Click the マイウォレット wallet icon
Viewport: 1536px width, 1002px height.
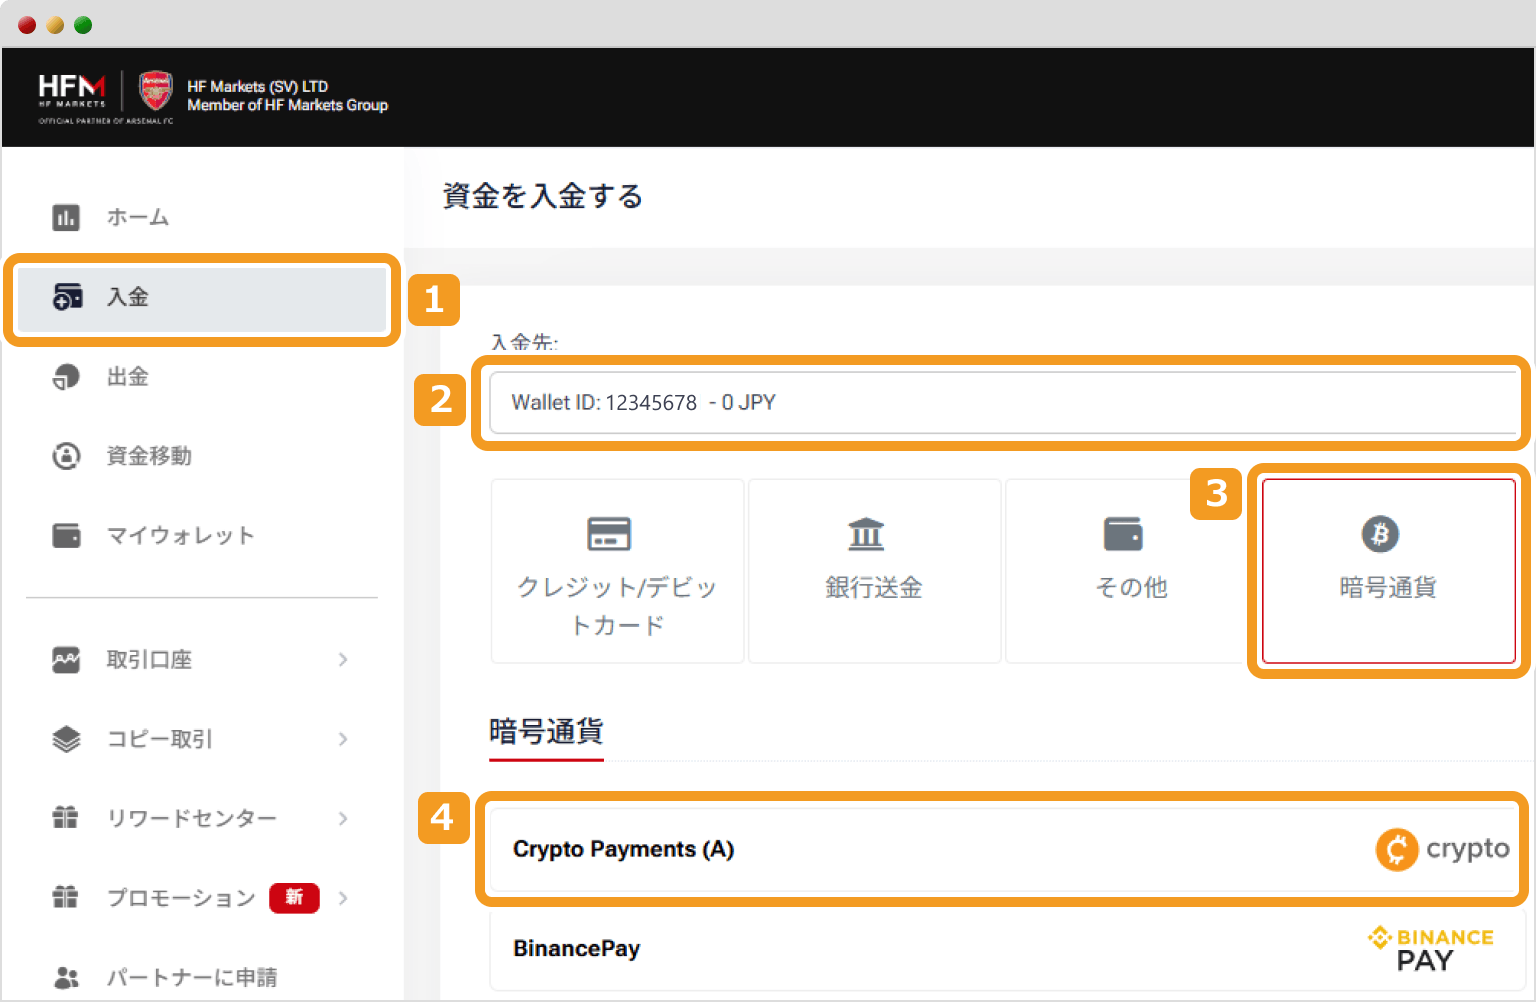pos(66,535)
